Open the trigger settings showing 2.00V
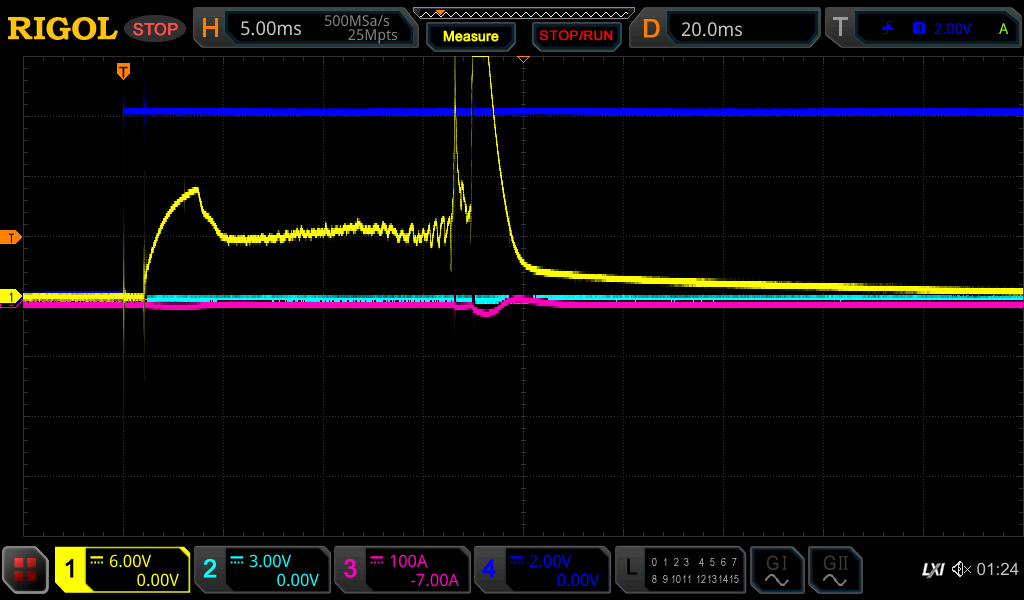Viewport: 1024px width, 600px height. [925, 29]
